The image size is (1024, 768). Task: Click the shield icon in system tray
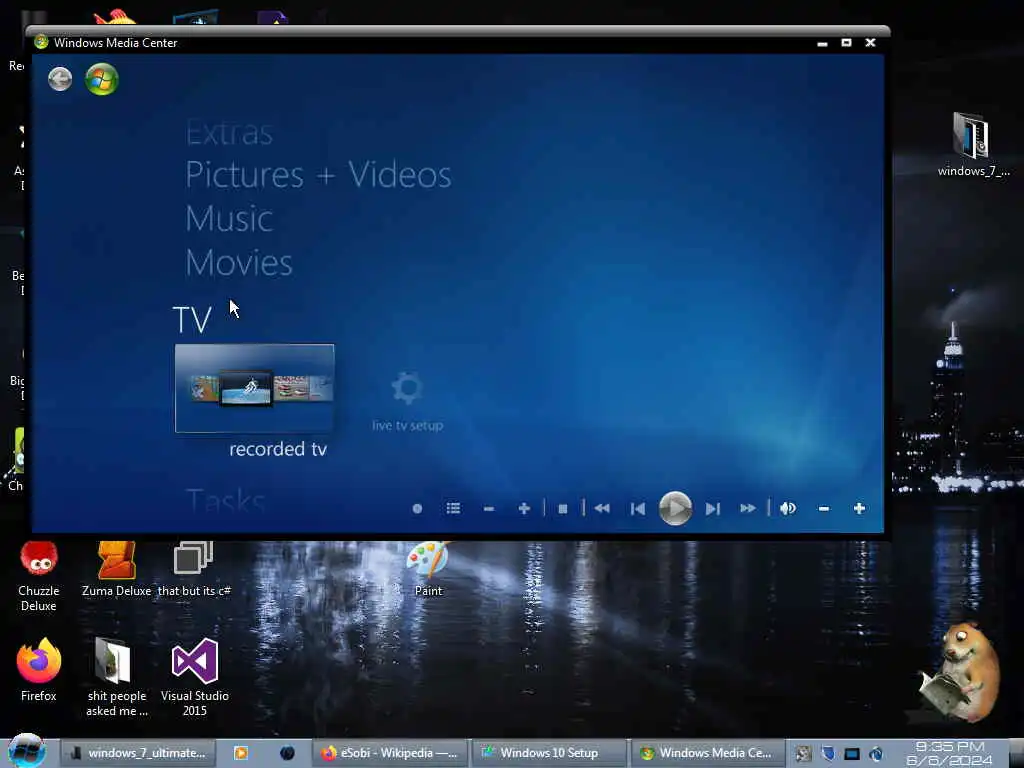point(827,754)
